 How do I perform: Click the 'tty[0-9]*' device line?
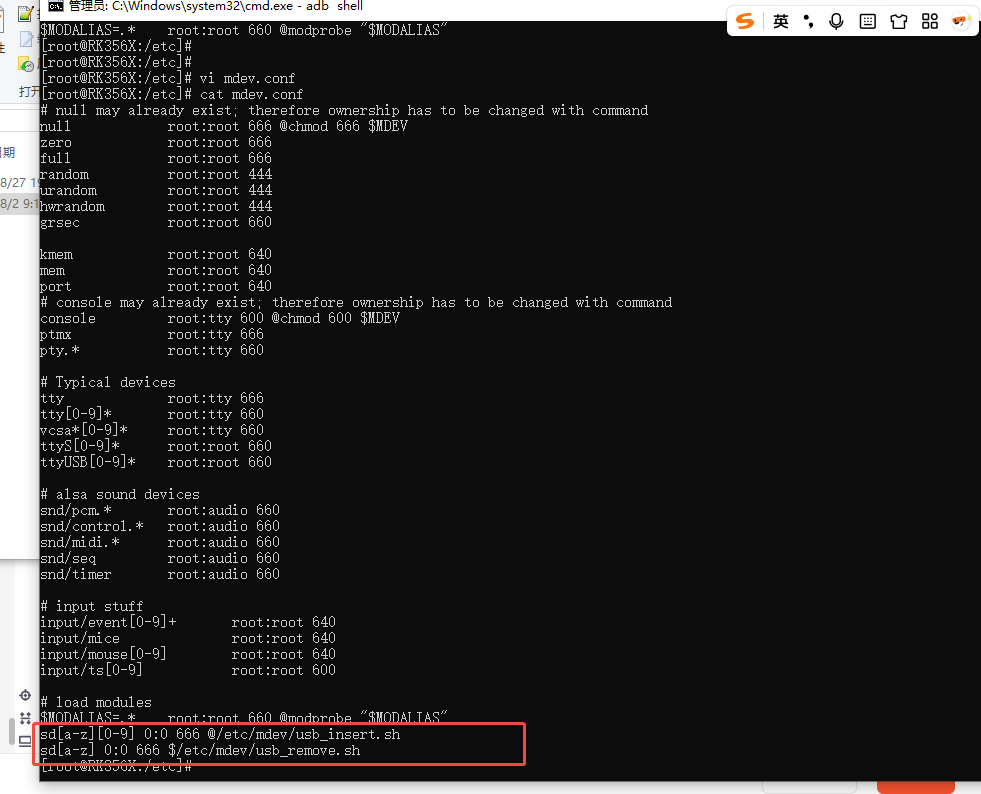click(152, 414)
